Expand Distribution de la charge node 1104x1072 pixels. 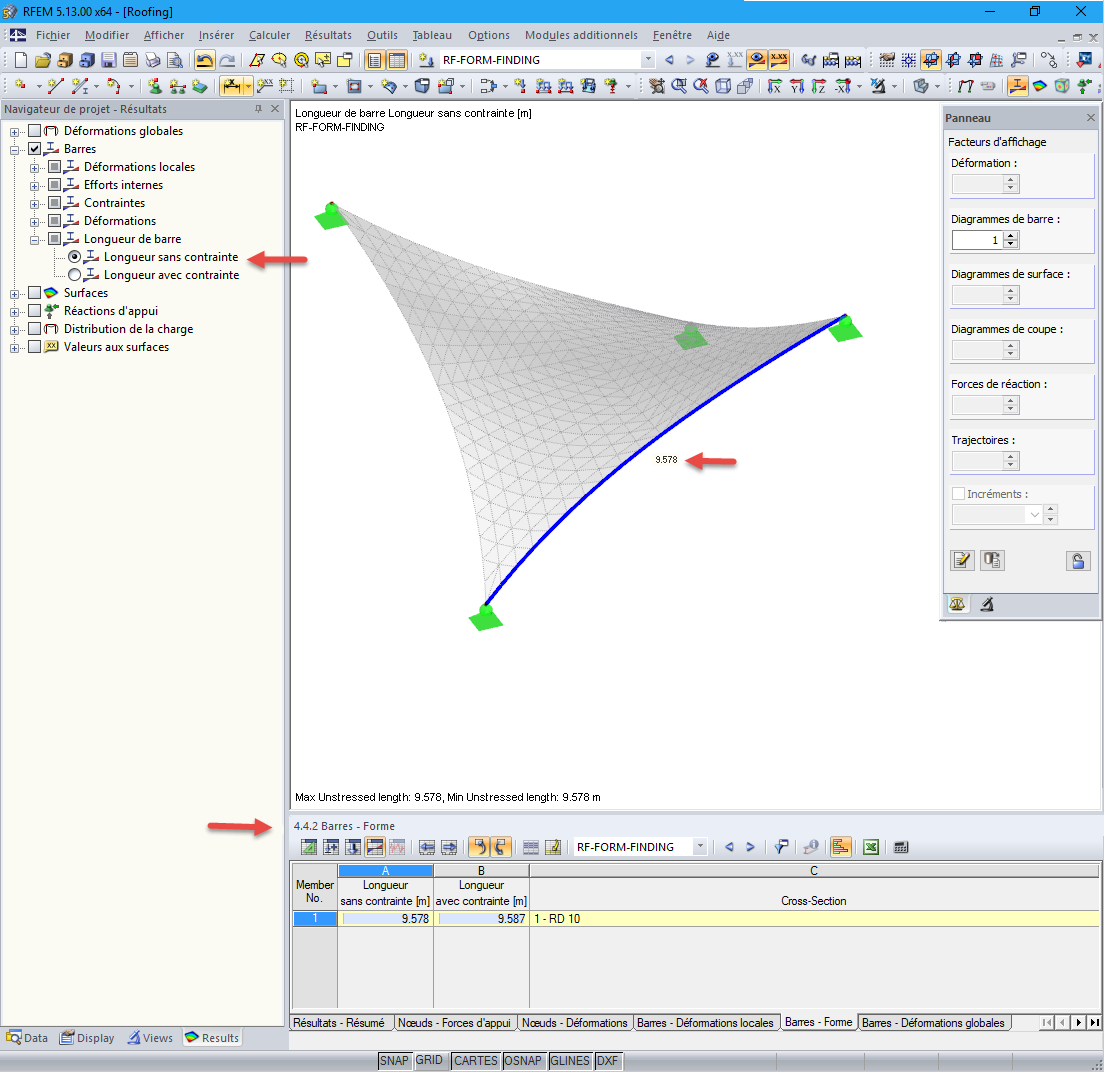click(14, 329)
